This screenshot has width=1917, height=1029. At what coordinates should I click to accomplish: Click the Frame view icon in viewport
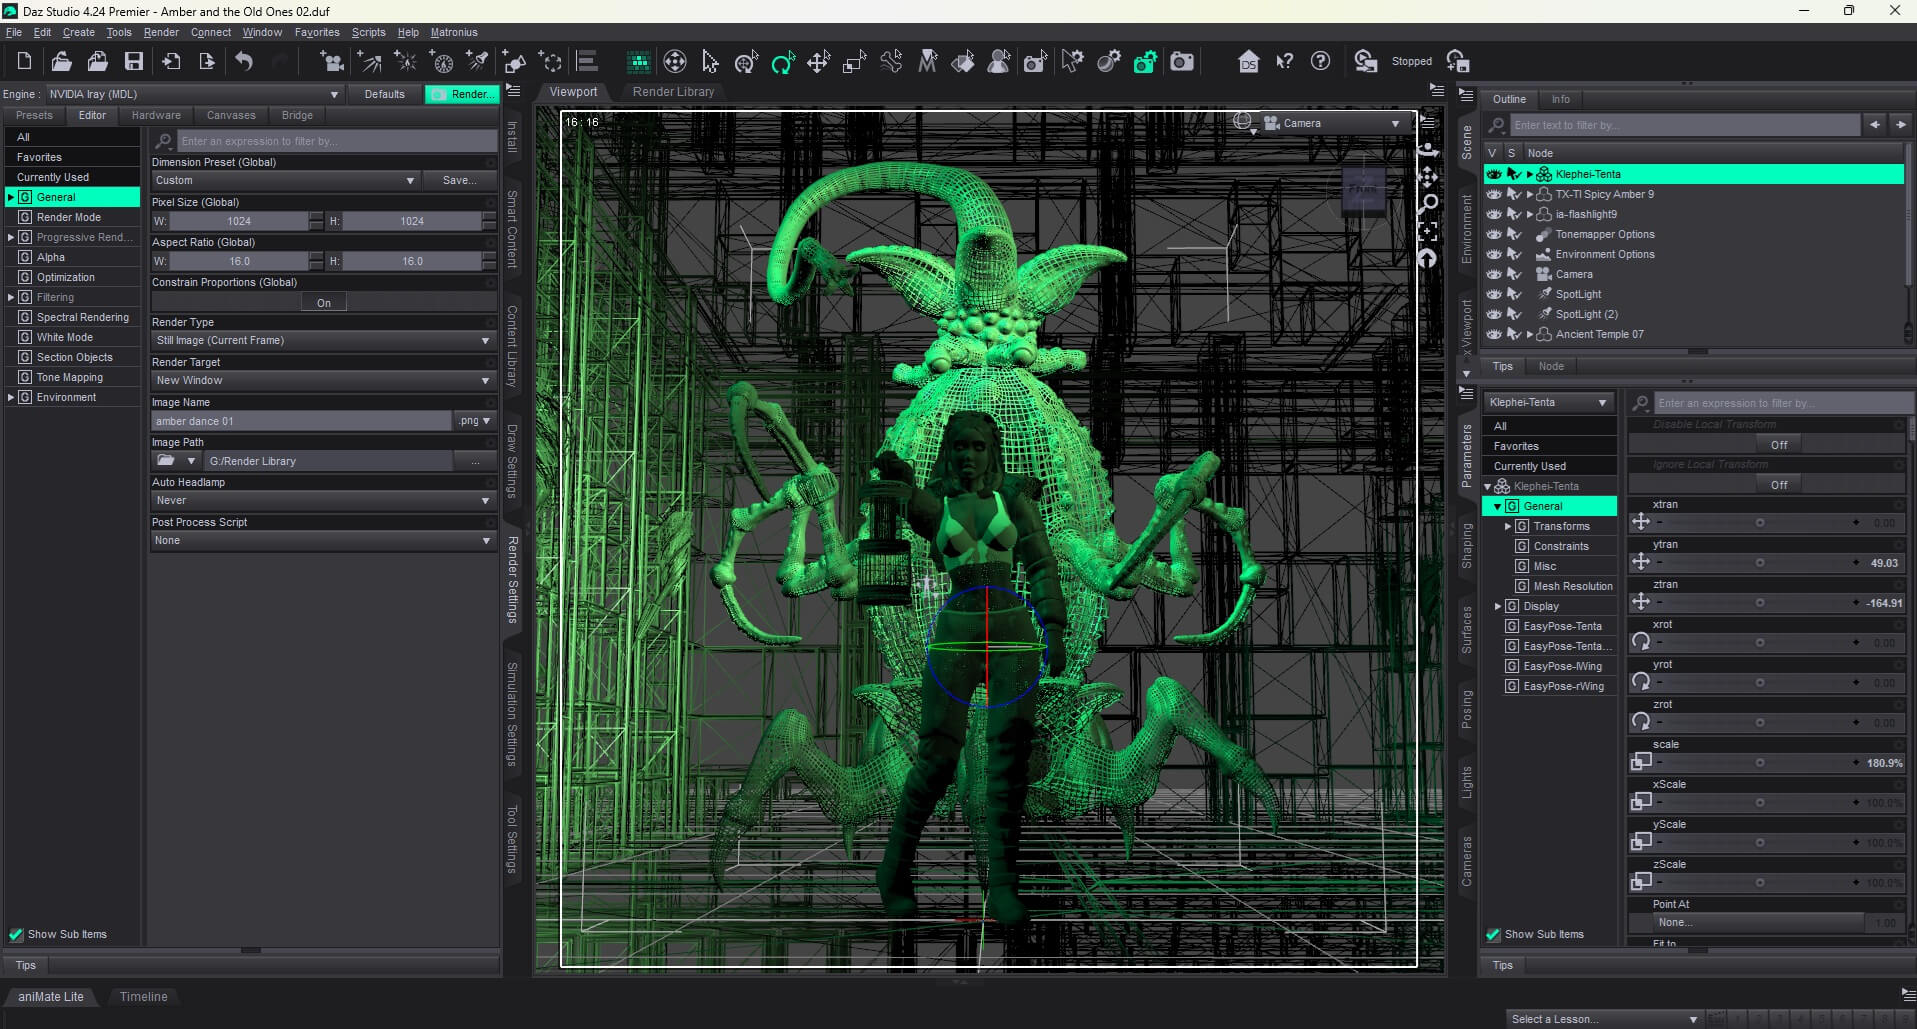[1428, 232]
